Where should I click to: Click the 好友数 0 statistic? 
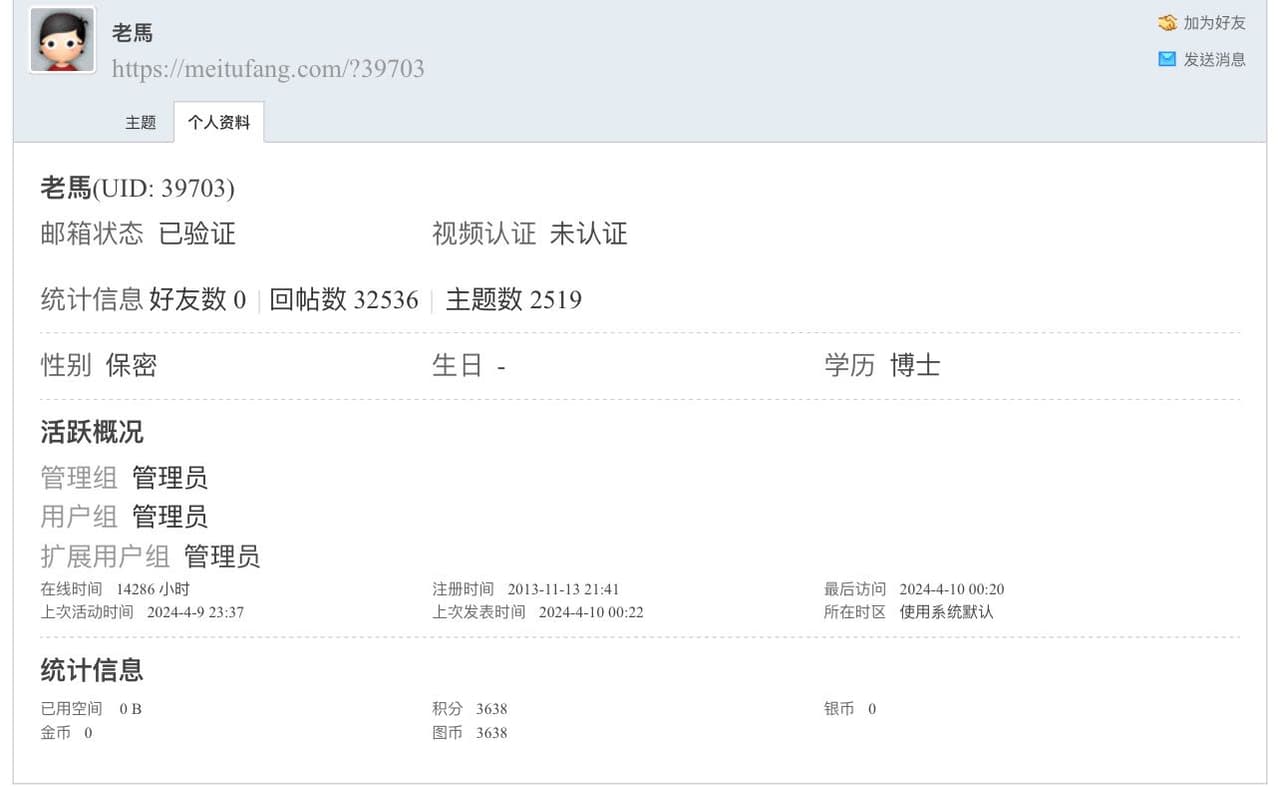click(x=198, y=299)
